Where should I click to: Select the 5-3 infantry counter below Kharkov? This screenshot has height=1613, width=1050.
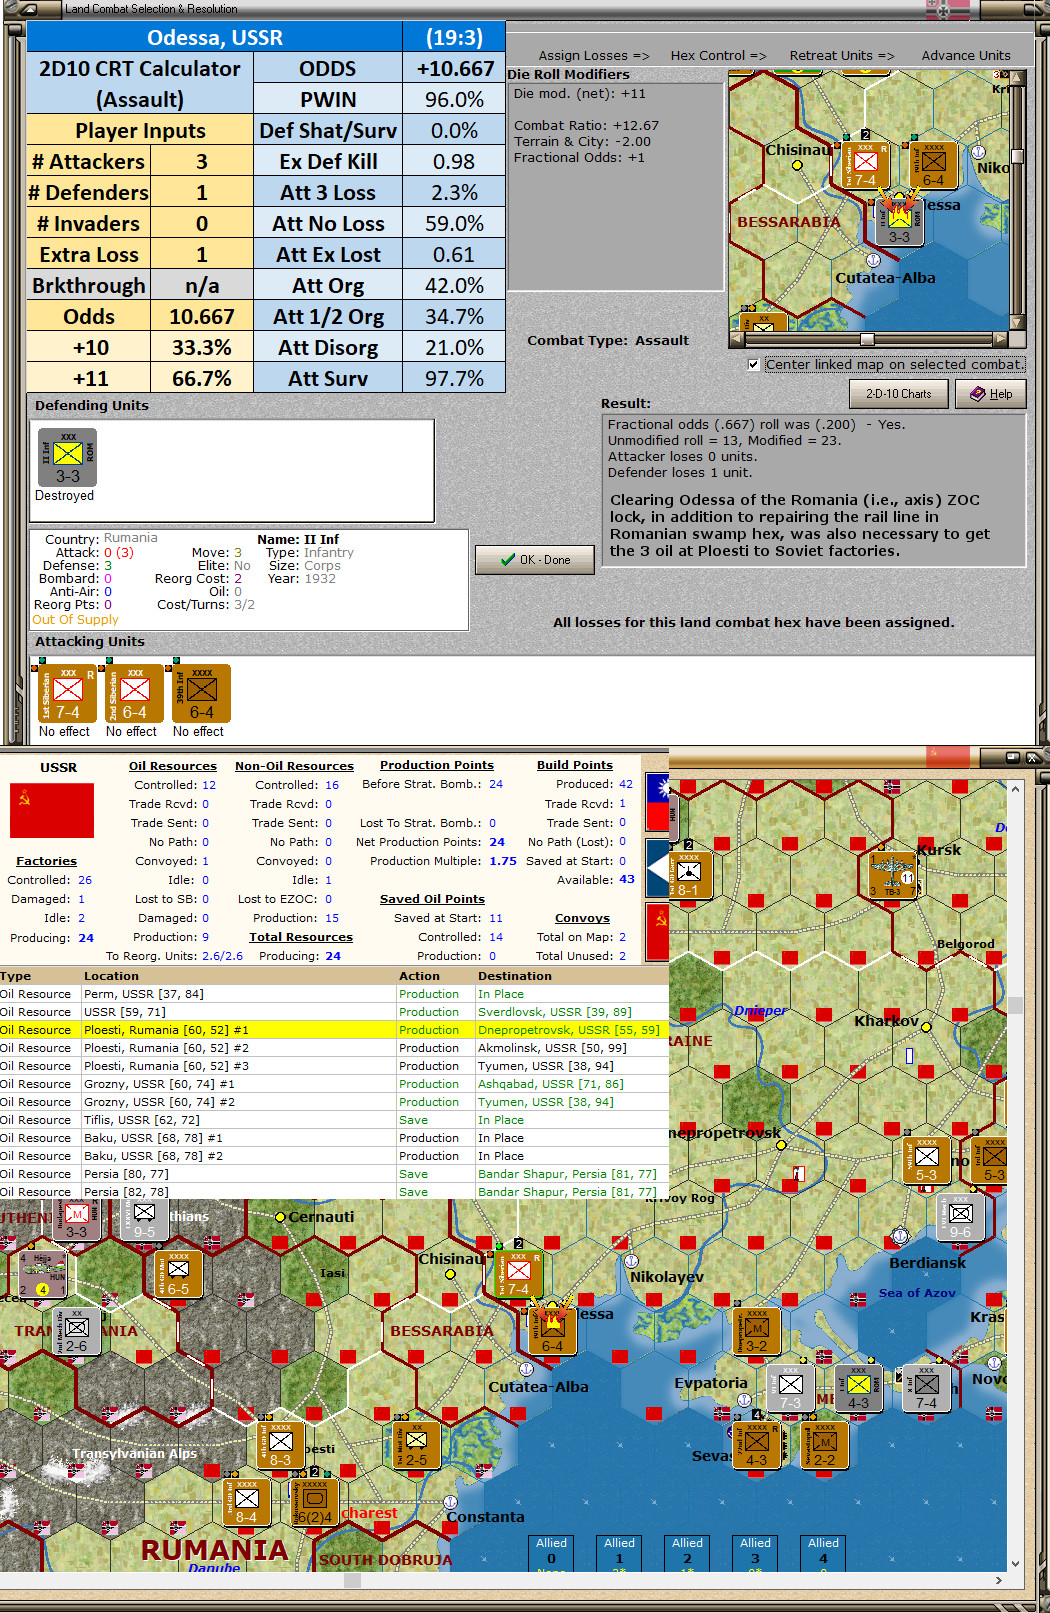(x=927, y=1160)
